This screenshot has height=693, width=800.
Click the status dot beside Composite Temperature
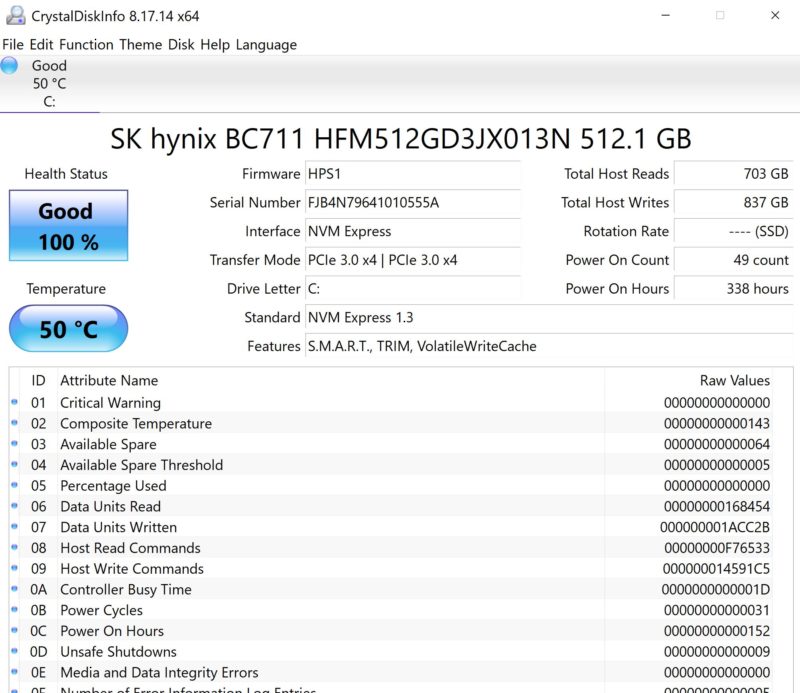15,424
